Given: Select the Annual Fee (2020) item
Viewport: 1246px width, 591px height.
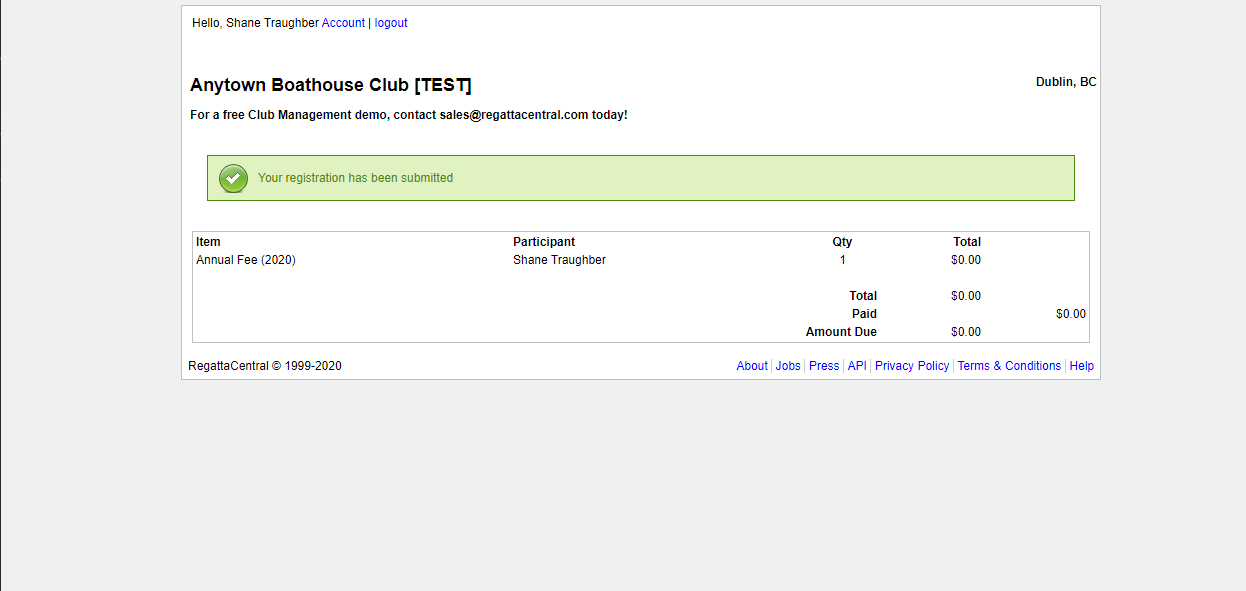Looking at the screenshot, I should (246, 260).
